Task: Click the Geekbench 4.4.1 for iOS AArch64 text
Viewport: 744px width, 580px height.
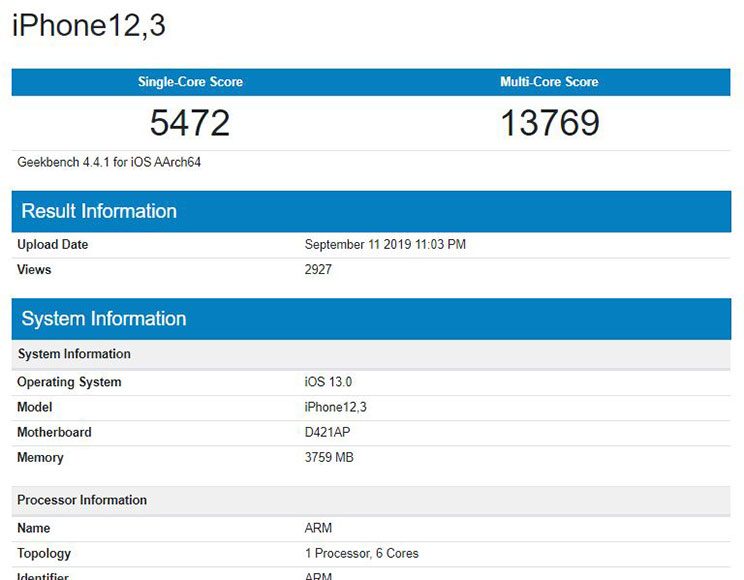Action: 110,162
